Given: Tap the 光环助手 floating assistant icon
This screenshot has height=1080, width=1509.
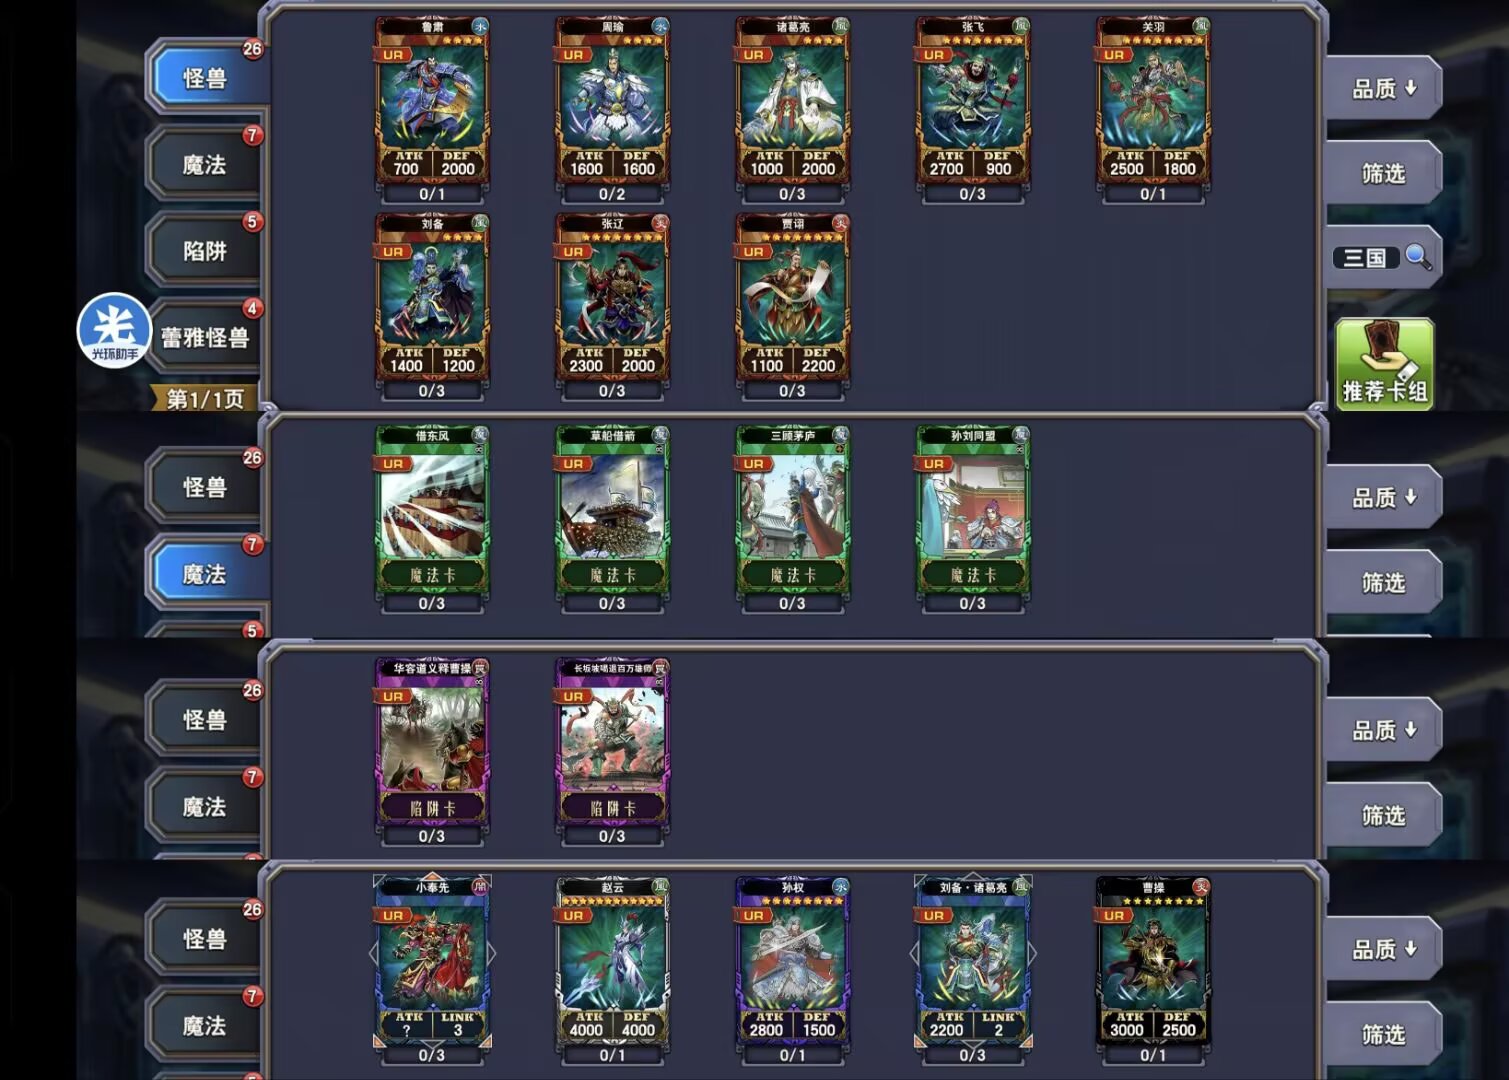Looking at the screenshot, I should coord(114,331).
